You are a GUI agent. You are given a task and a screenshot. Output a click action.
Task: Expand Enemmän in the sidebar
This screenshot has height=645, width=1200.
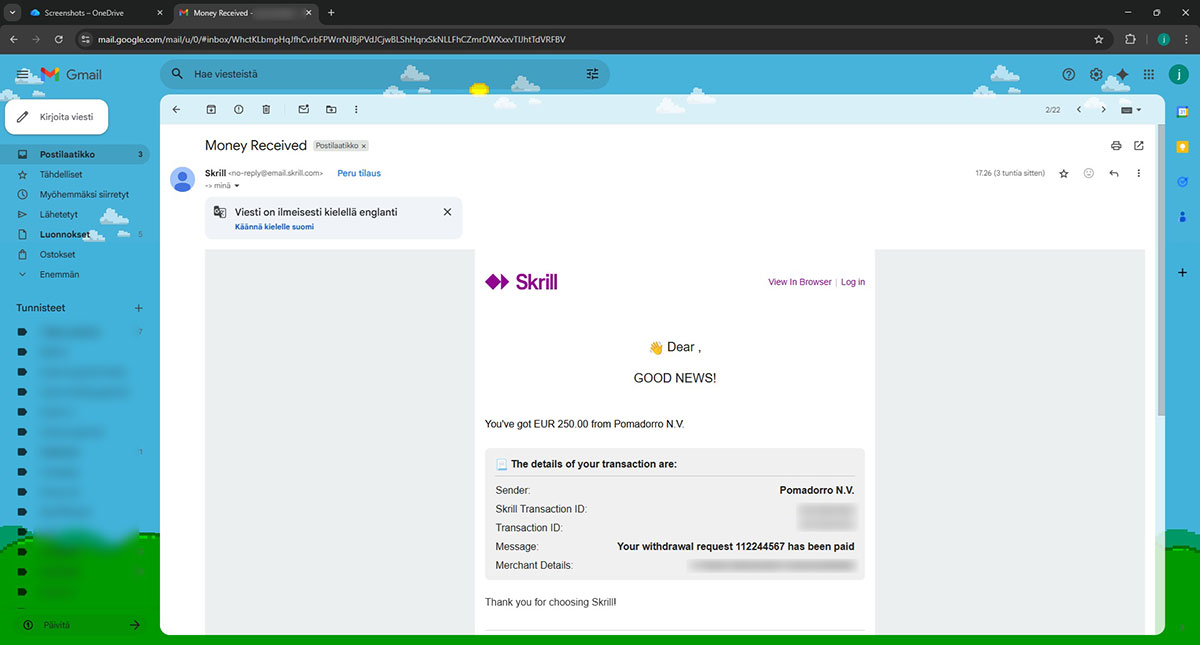(x=59, y=274)
